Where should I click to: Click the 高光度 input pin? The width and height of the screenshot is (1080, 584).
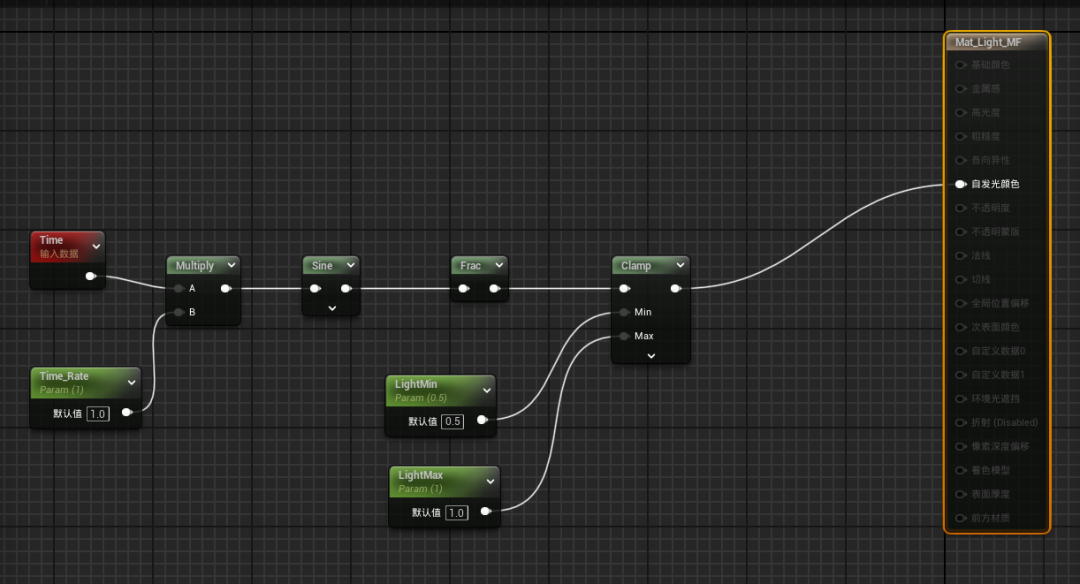pos(961,112)
